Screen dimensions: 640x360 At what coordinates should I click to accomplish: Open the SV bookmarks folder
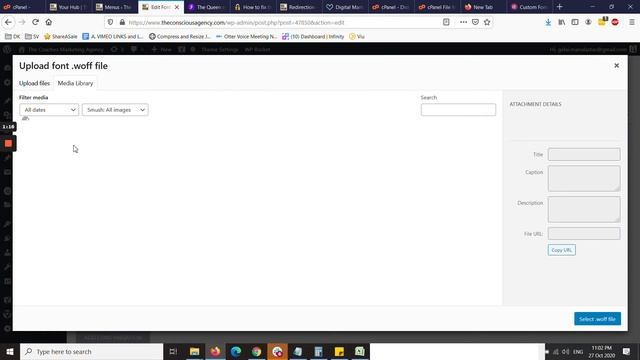[32, 36]
